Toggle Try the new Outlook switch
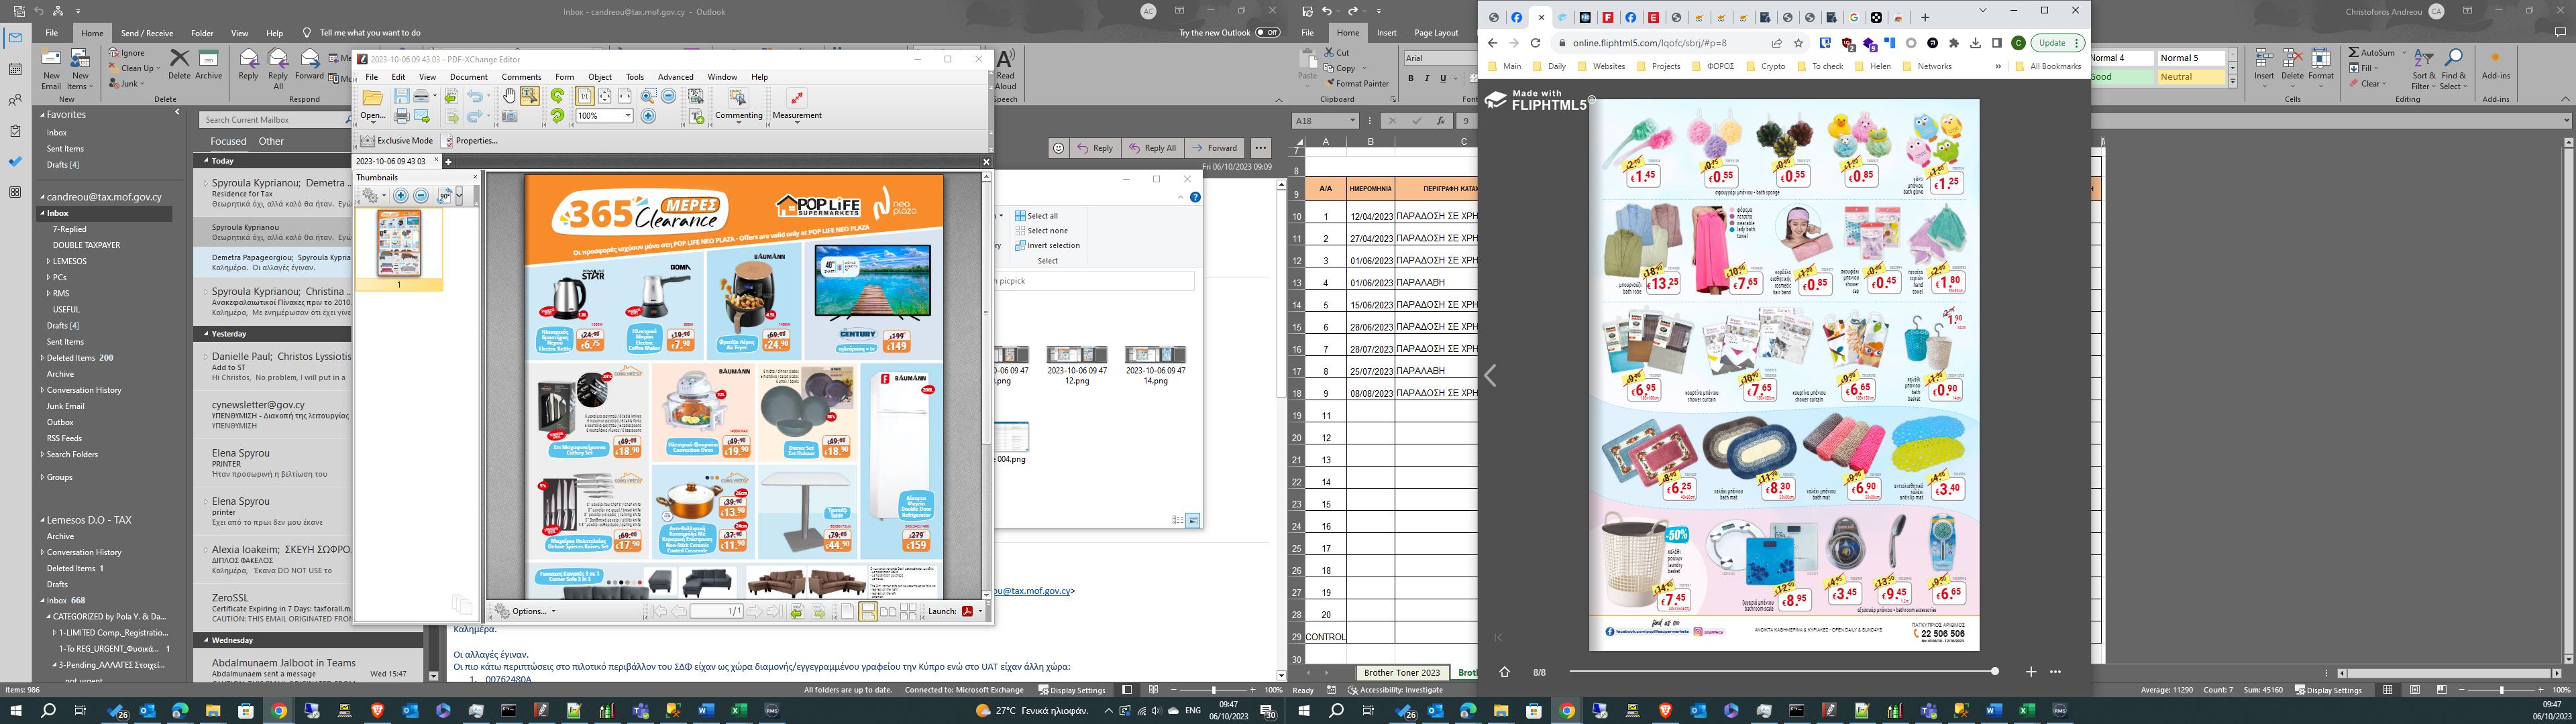Image resolution: width=2576 pixels, height=724 pixels. coord(1267,33)
